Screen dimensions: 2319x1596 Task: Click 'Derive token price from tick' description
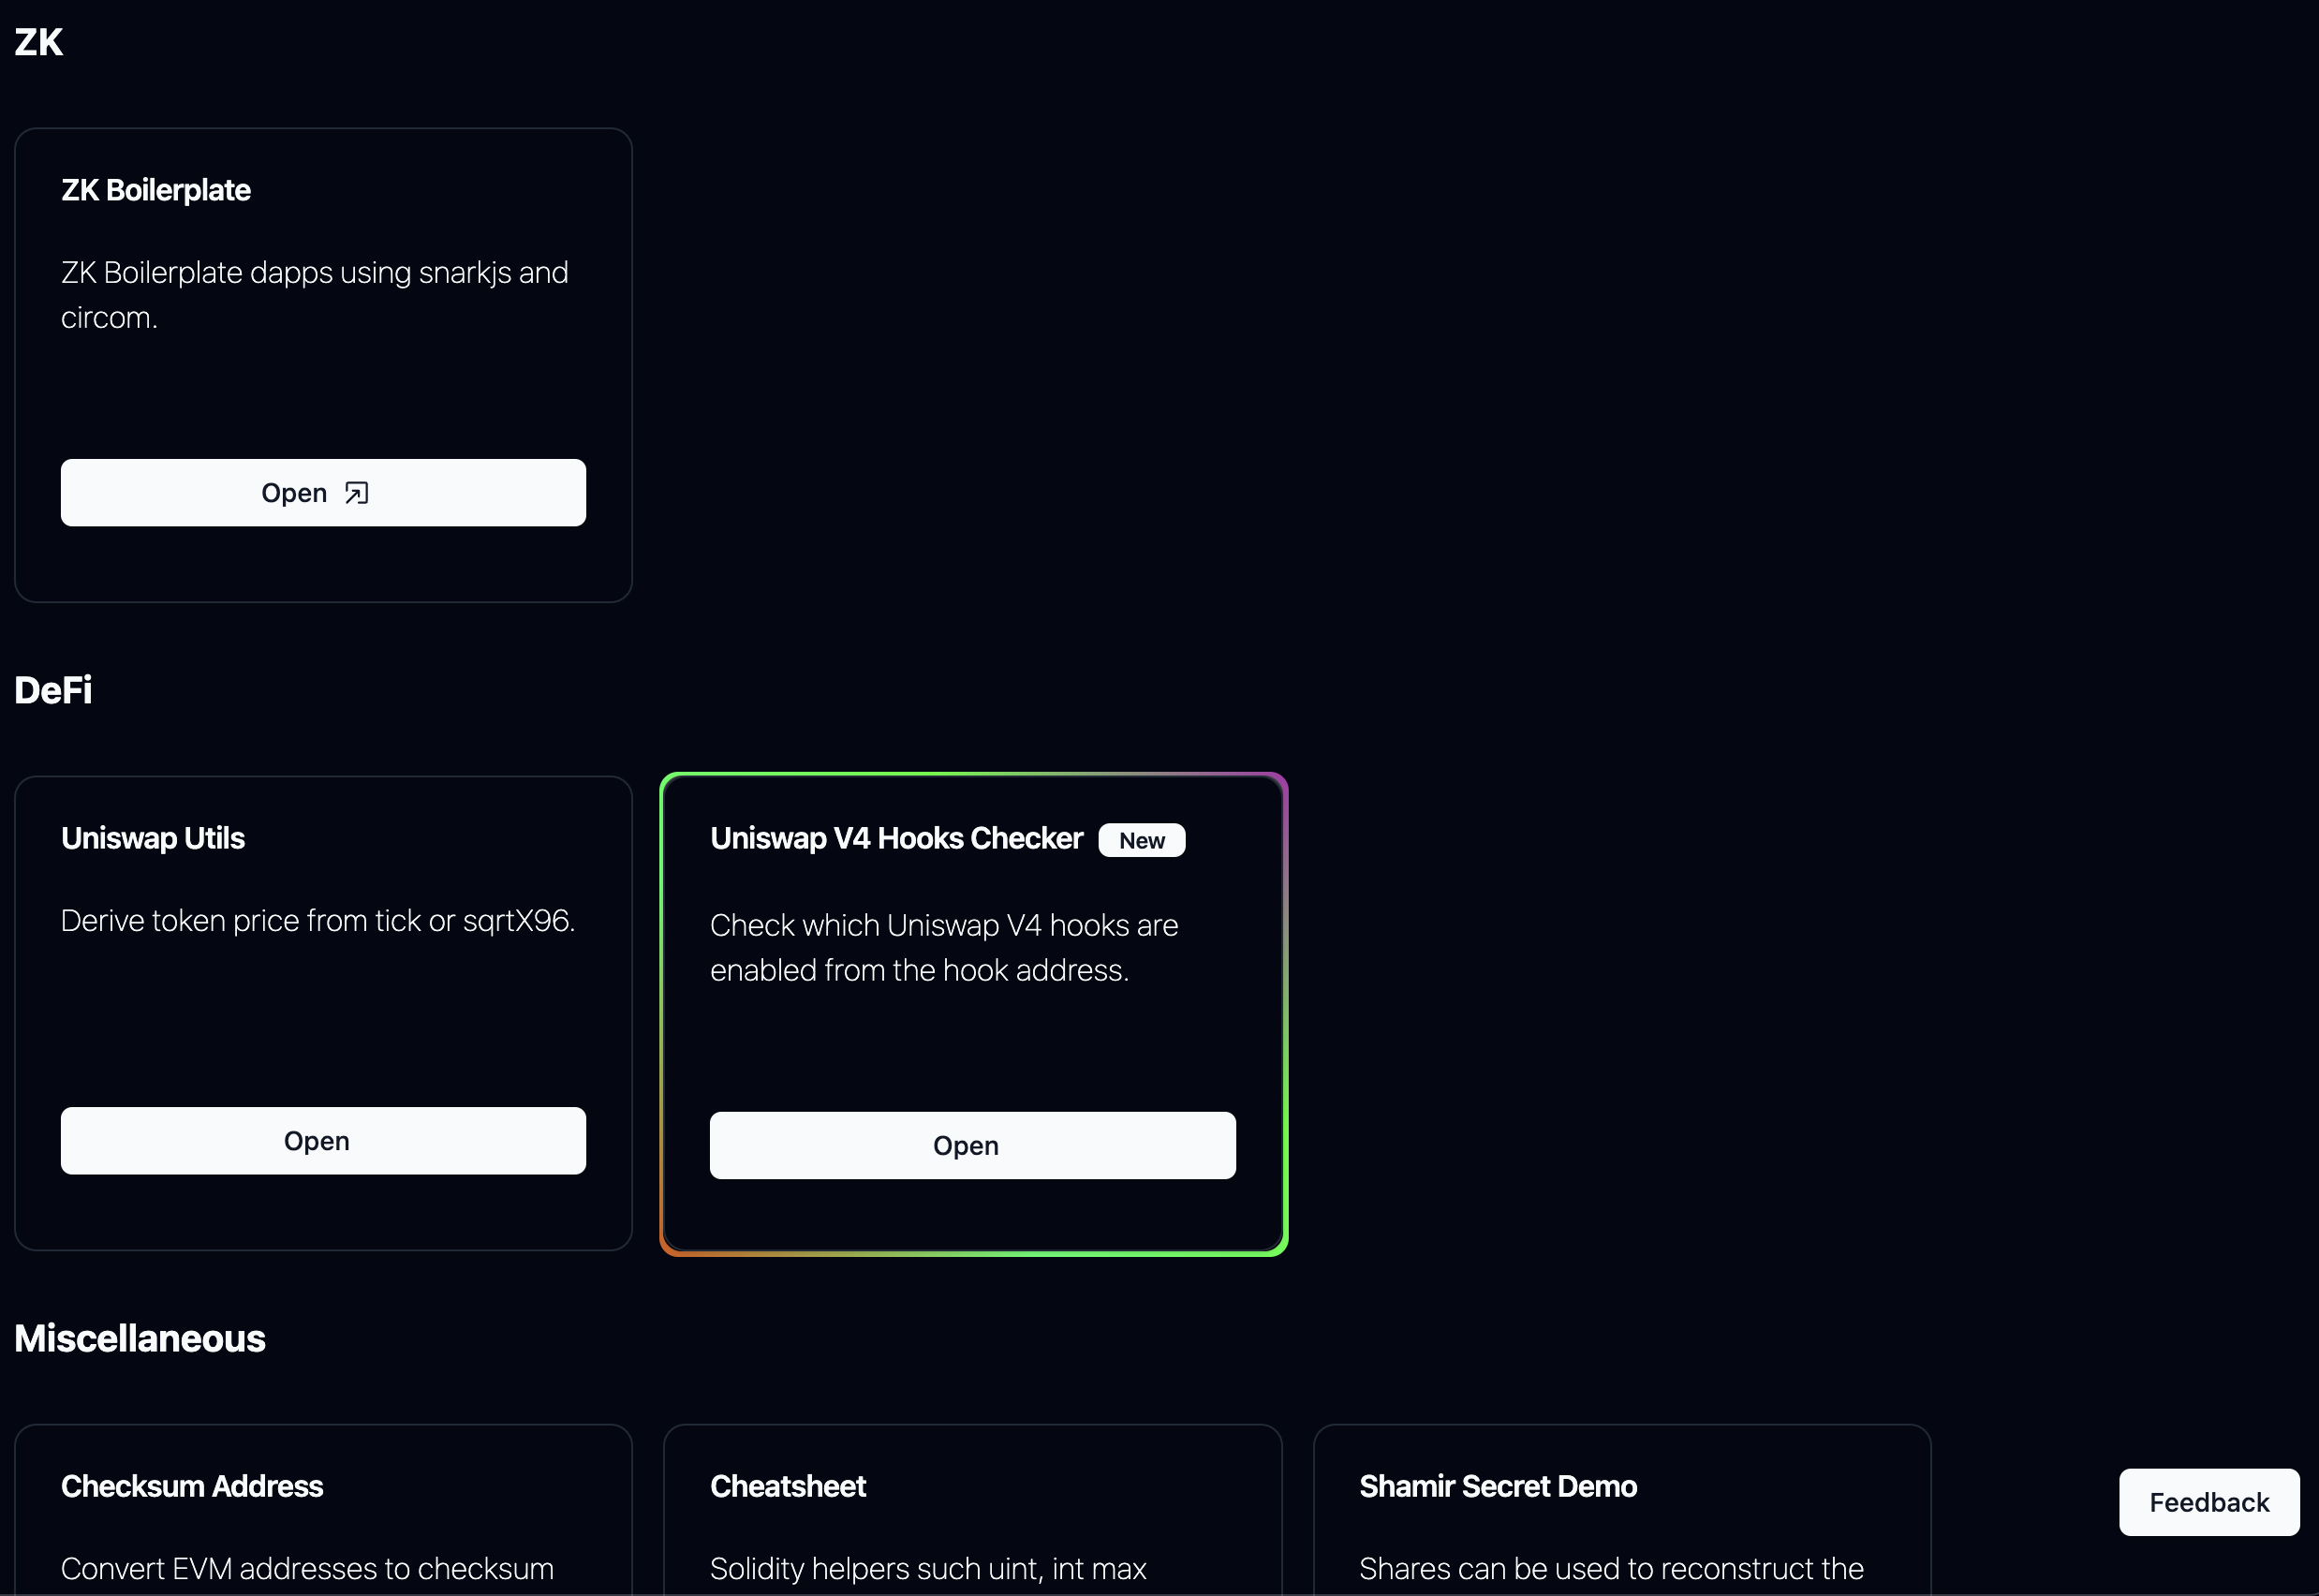pos(318,920)
